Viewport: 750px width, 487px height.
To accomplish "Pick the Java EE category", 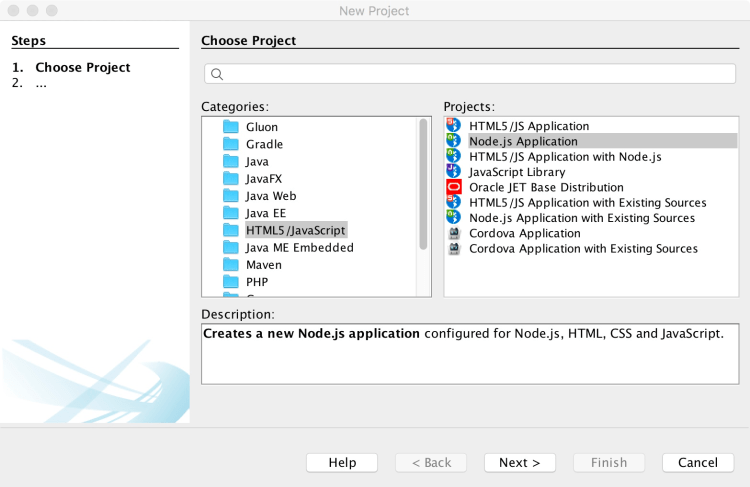I will (266, 213).
